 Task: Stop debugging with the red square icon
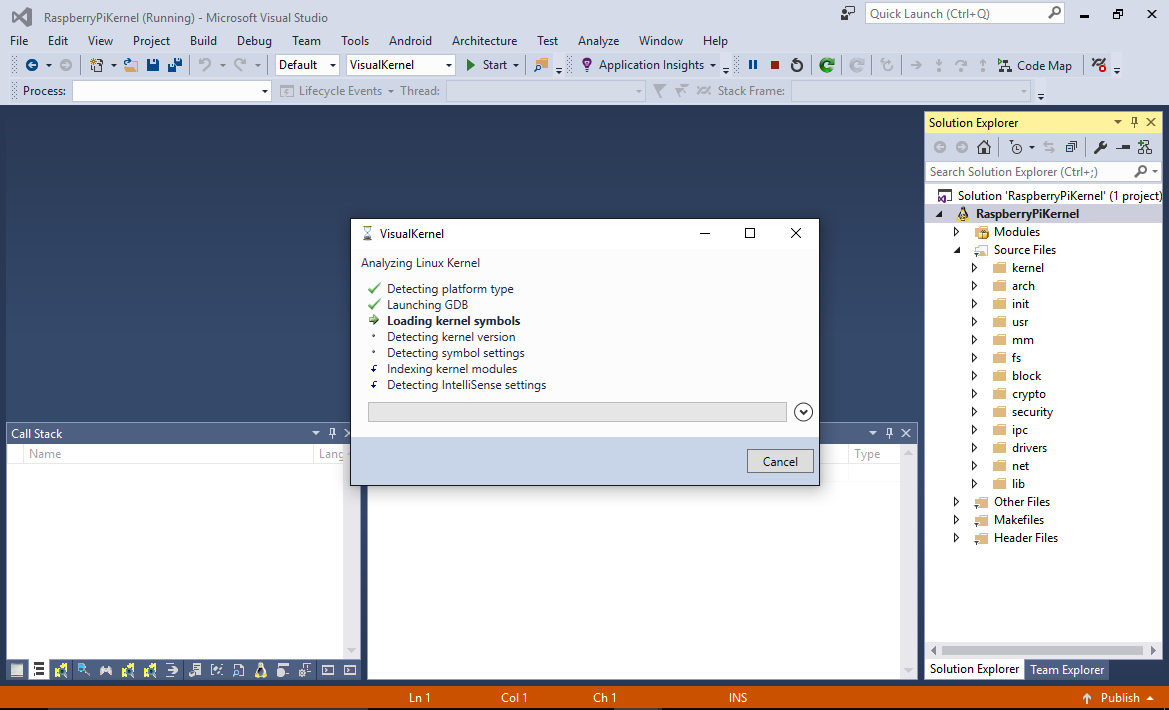(775, 66)
